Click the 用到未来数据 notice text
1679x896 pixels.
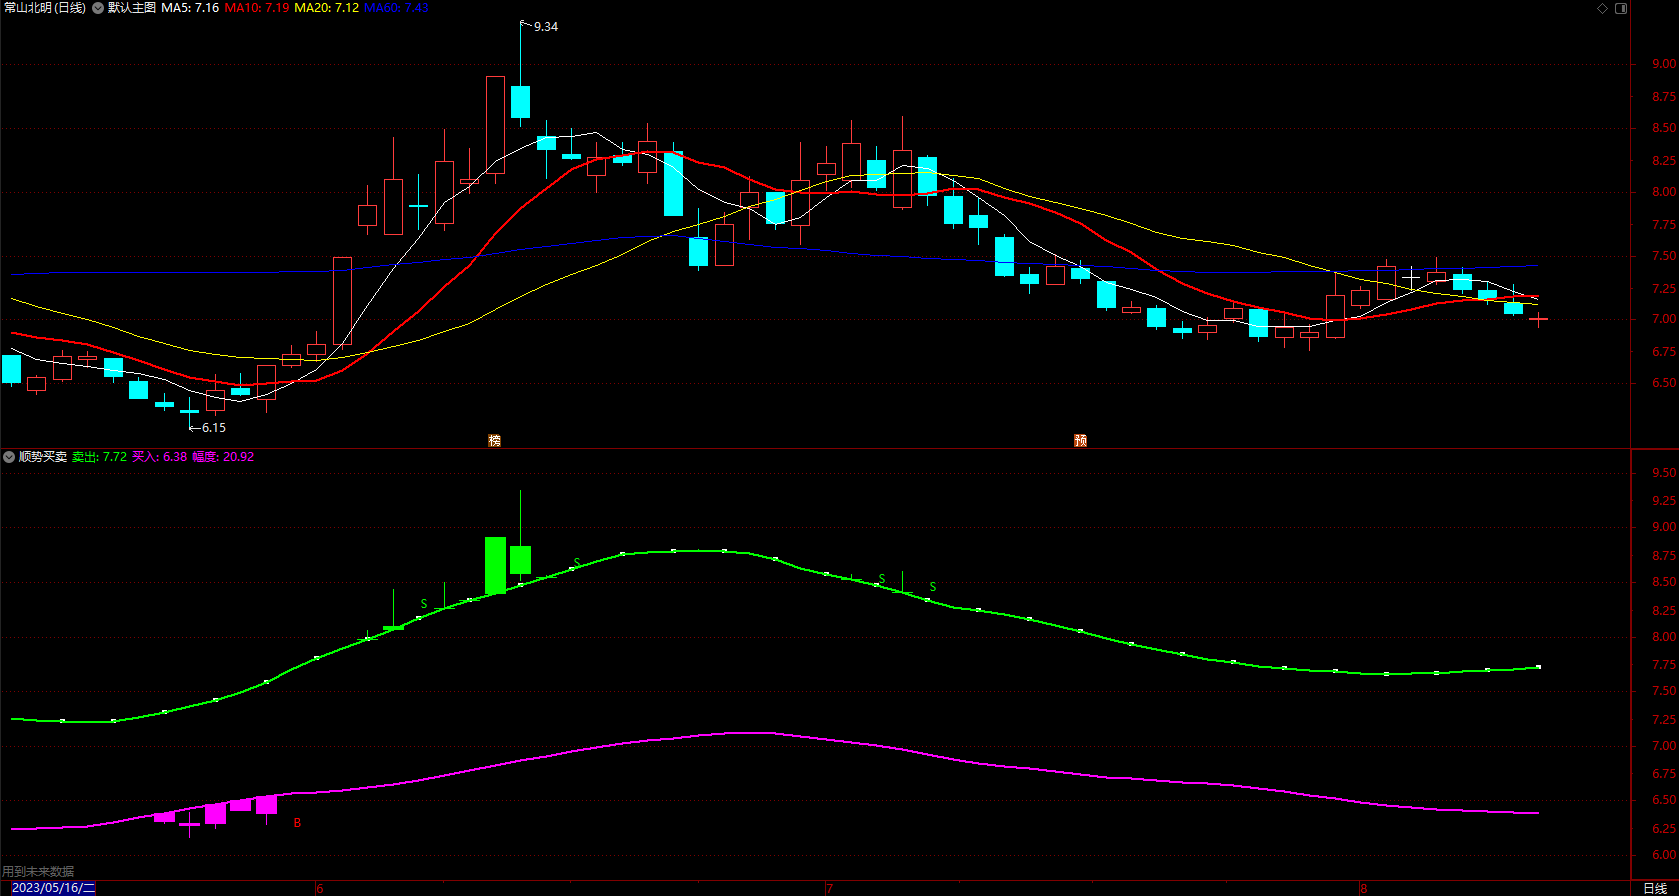pos(38,872)
